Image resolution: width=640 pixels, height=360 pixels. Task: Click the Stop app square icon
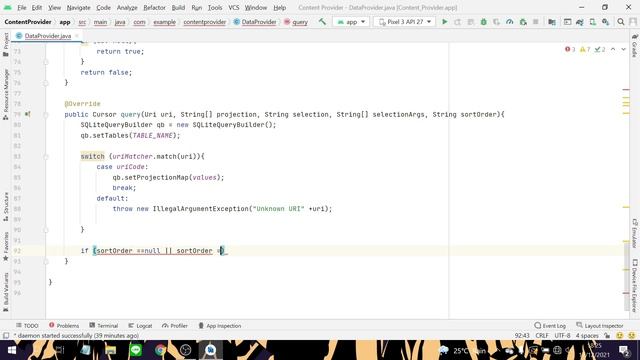(536, 22)
